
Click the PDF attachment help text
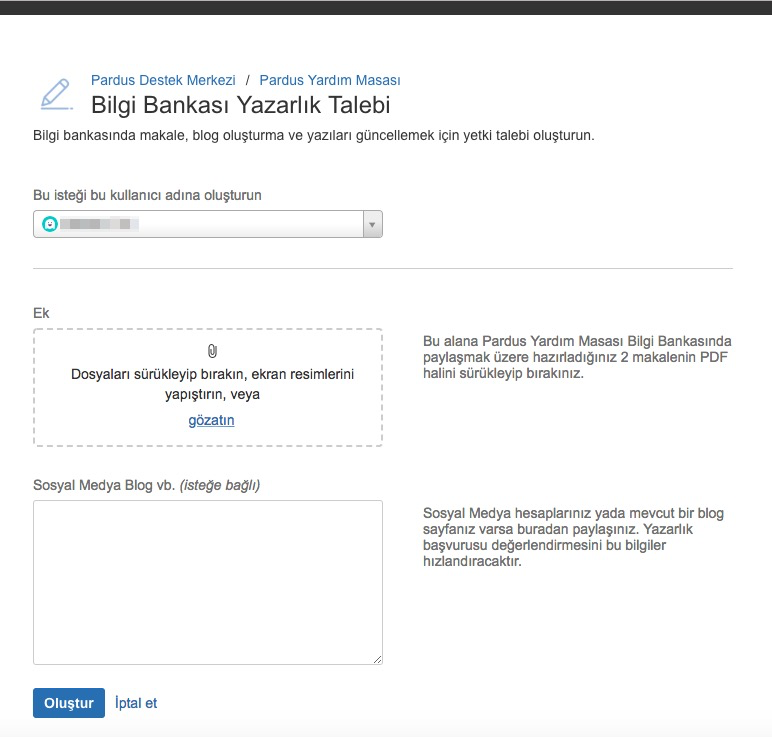pos(577,356)
